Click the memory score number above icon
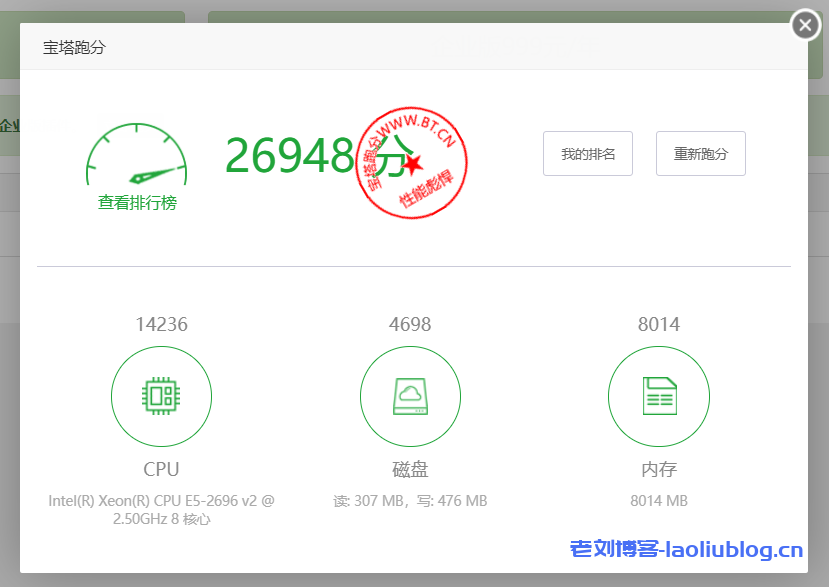This screenshot has height=587, width=829. (x=659, y=324)
